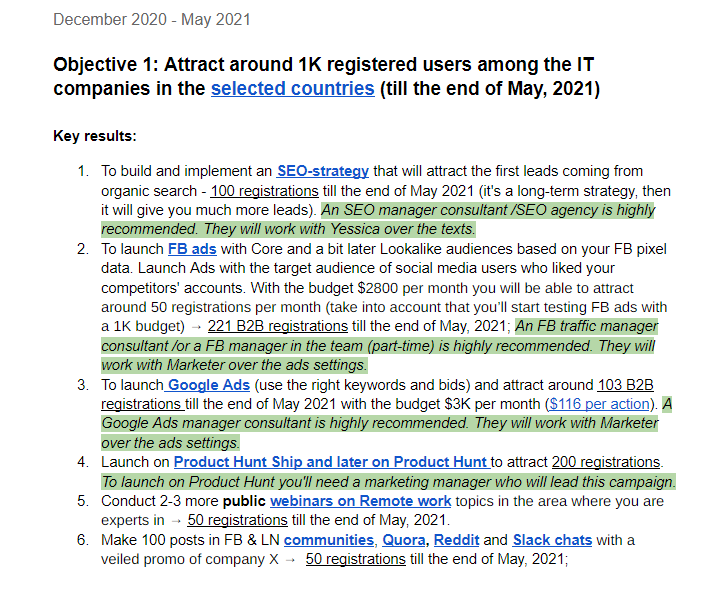This screenshot has height=590, width=707.
Task: Open Product Hunt Ship and later on Product Hunt link
Action: [x=331, y=462]
